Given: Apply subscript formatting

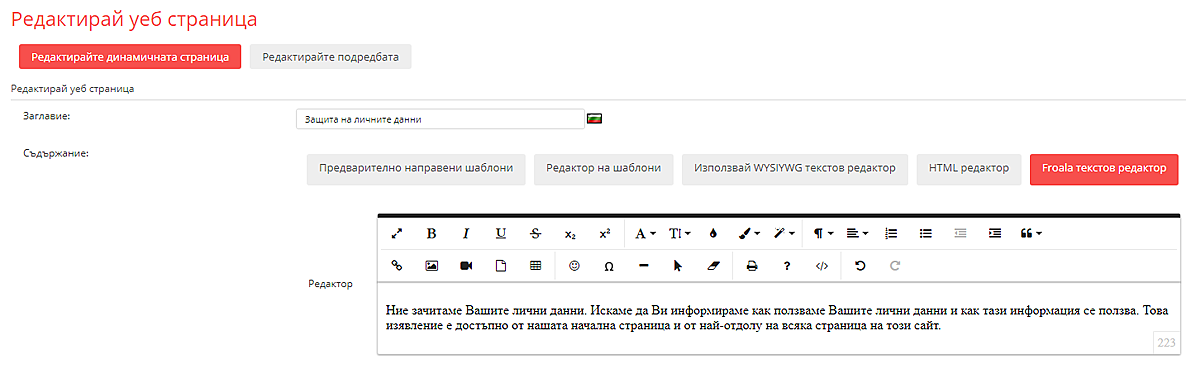Looking at the screenshot, I should (570, 234).
